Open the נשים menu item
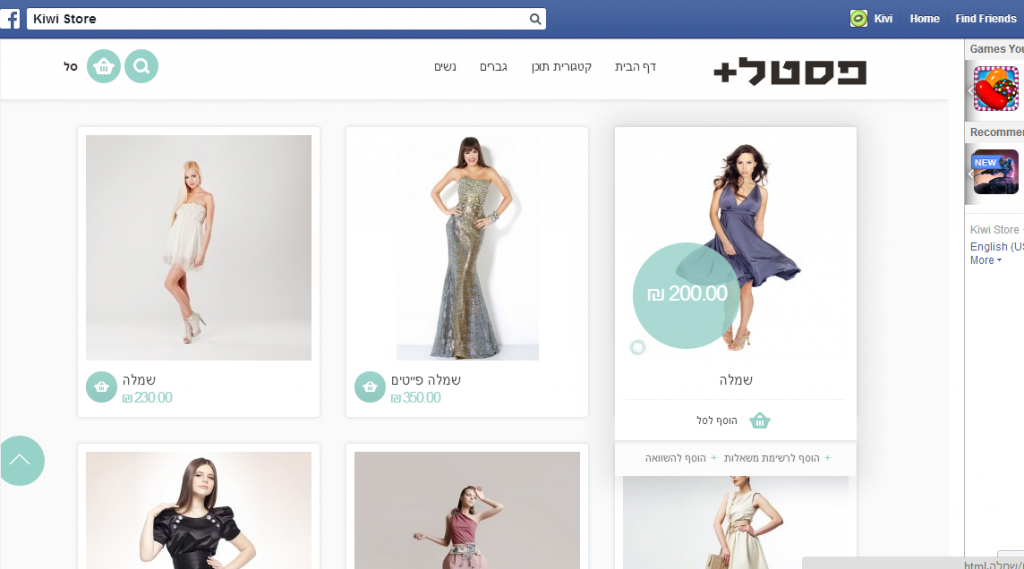Image resolution: width=1024 pixels, height=569 pixels. pyautogui.click(x=445, y=67)
